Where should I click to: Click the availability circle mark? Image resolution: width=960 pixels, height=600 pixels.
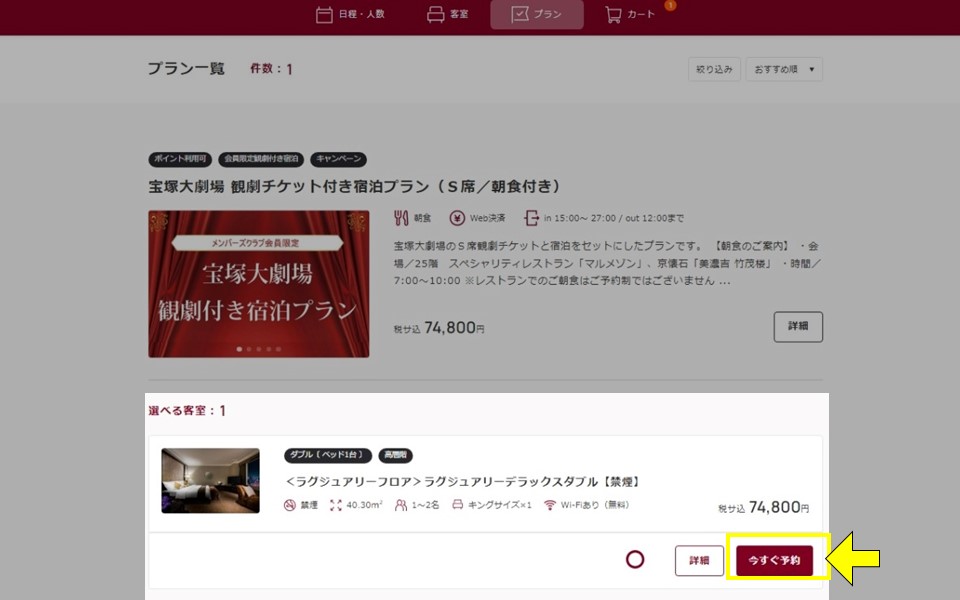[635, 560]
